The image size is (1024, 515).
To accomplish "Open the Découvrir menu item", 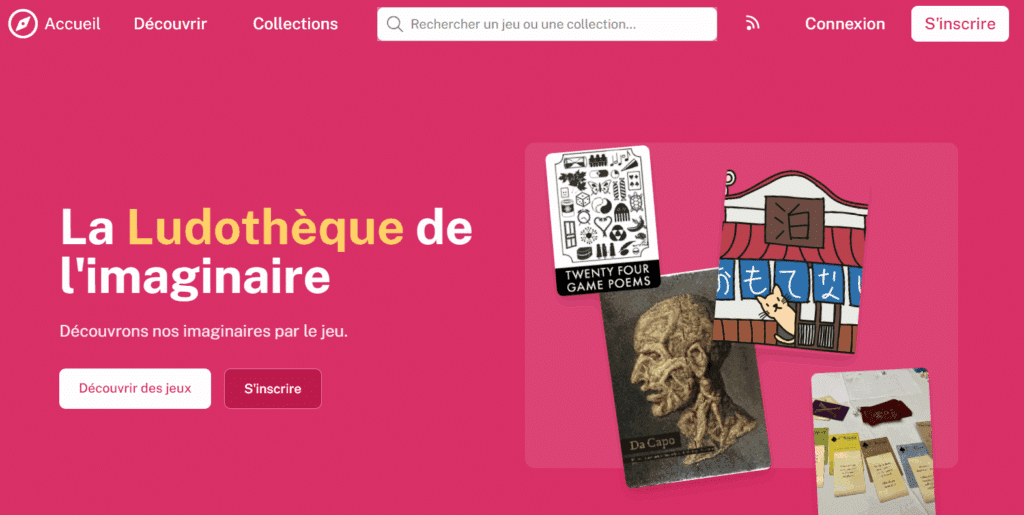I will (170, 24).
